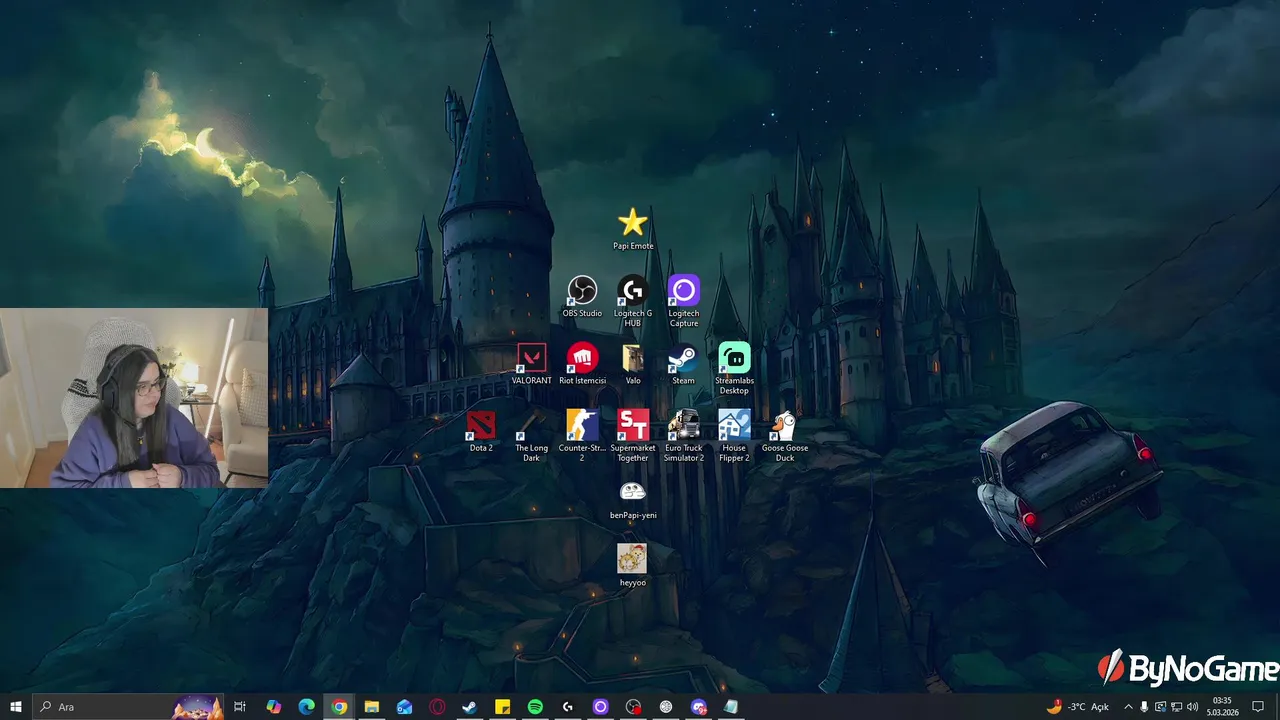Select the VALORANT desktop shortcut

tap(531, 364)
